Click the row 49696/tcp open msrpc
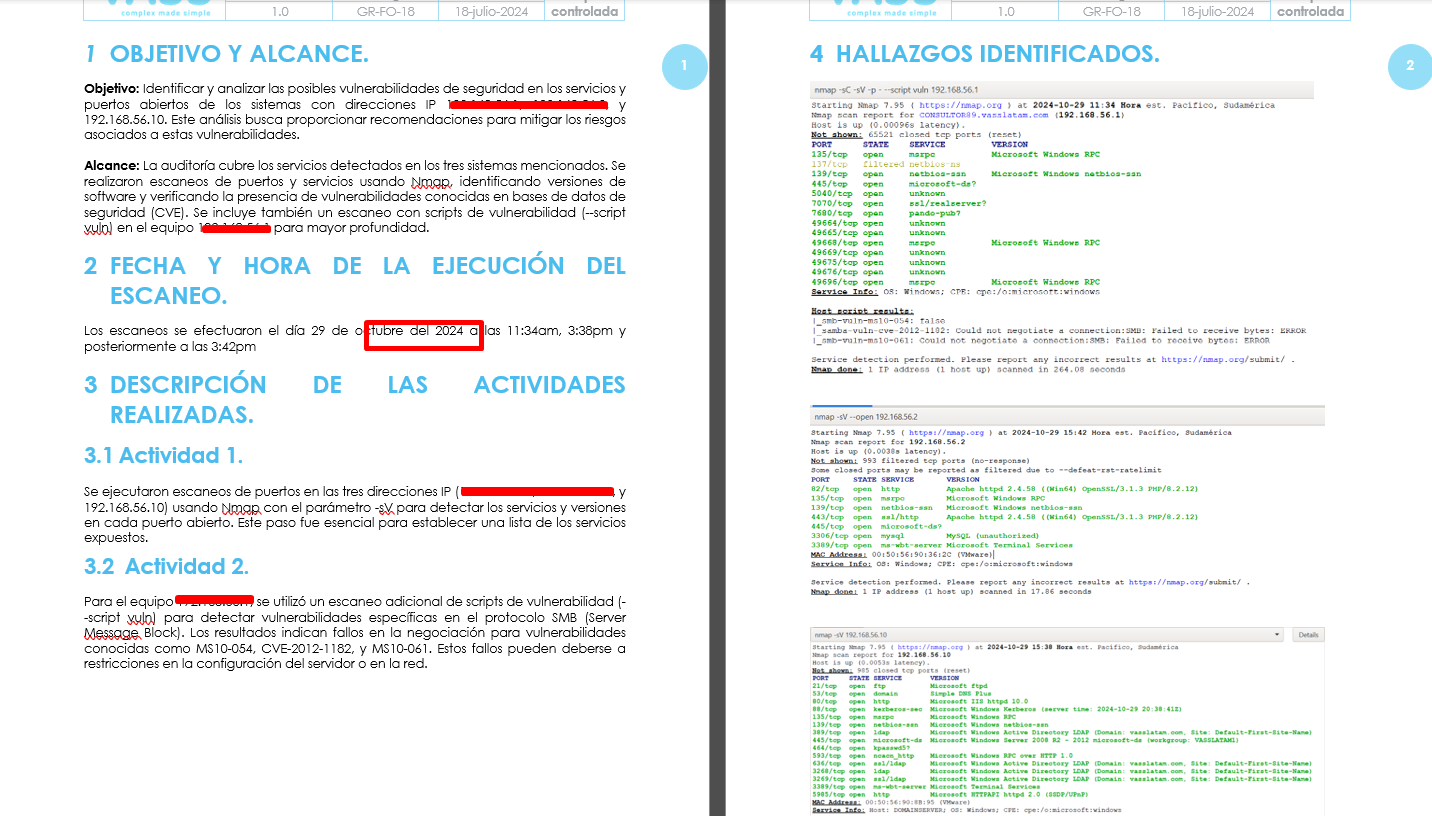 (955, 282)
